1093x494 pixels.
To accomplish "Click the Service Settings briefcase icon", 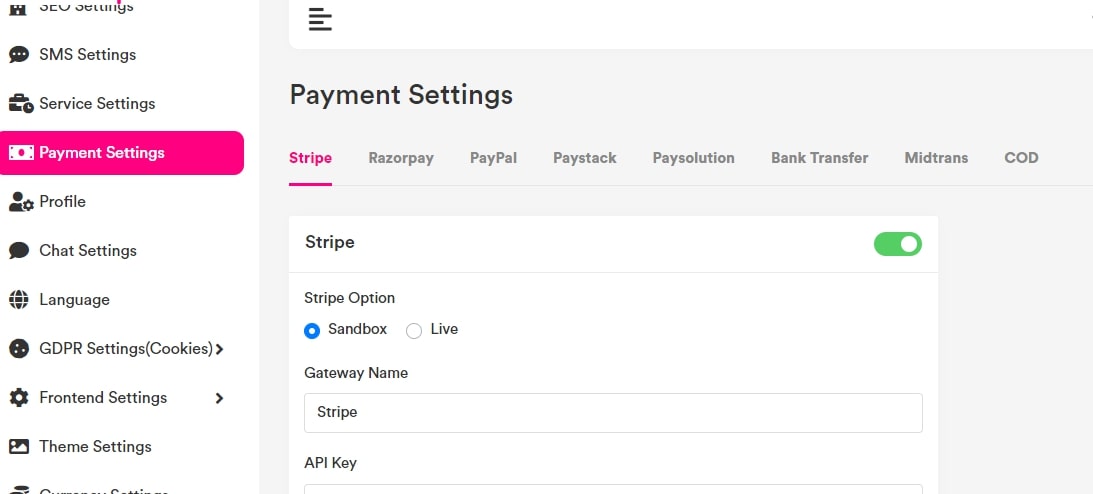I will (x=20, y=103).
